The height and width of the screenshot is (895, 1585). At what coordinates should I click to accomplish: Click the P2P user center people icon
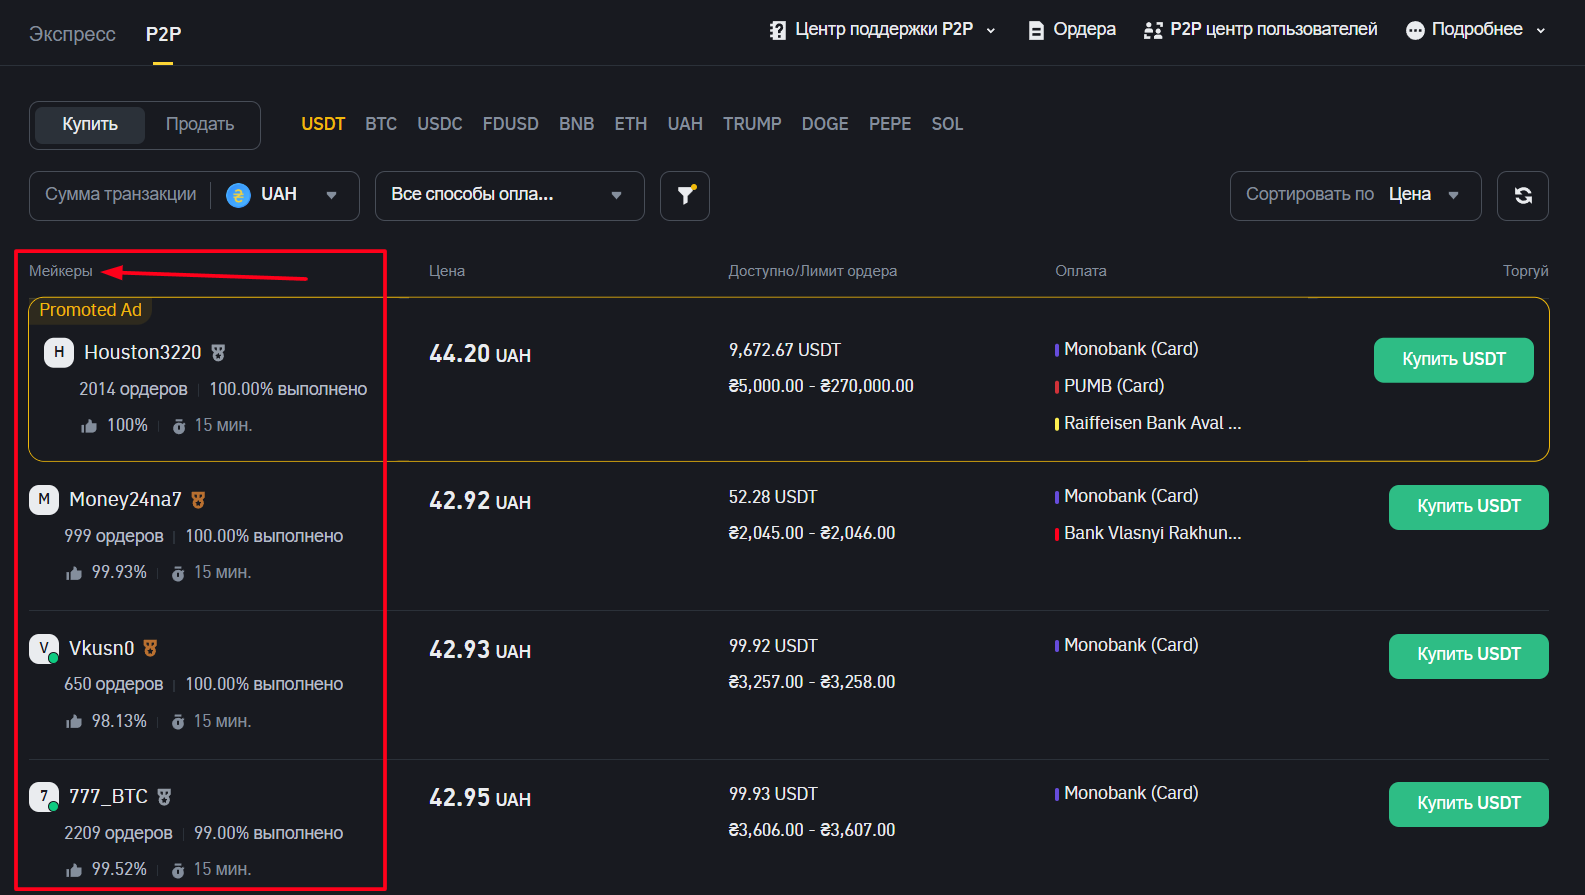[x=1153, y=30]
